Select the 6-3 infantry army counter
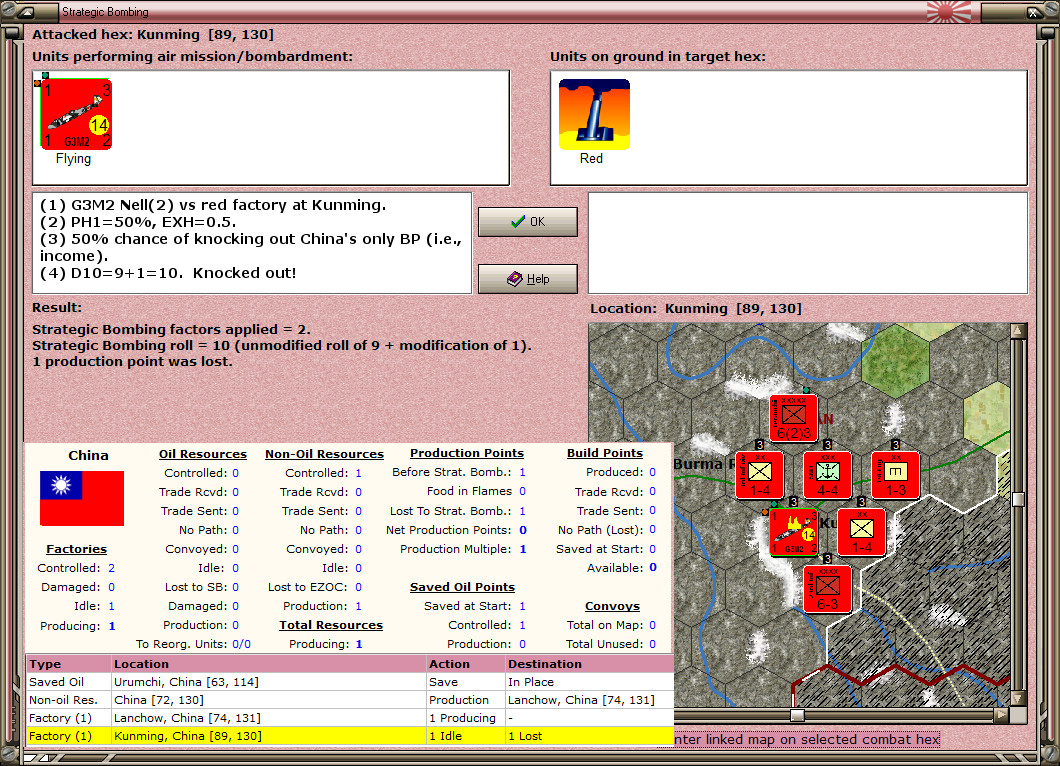The width and height of the screenshot is (1060, 766). 827,589
